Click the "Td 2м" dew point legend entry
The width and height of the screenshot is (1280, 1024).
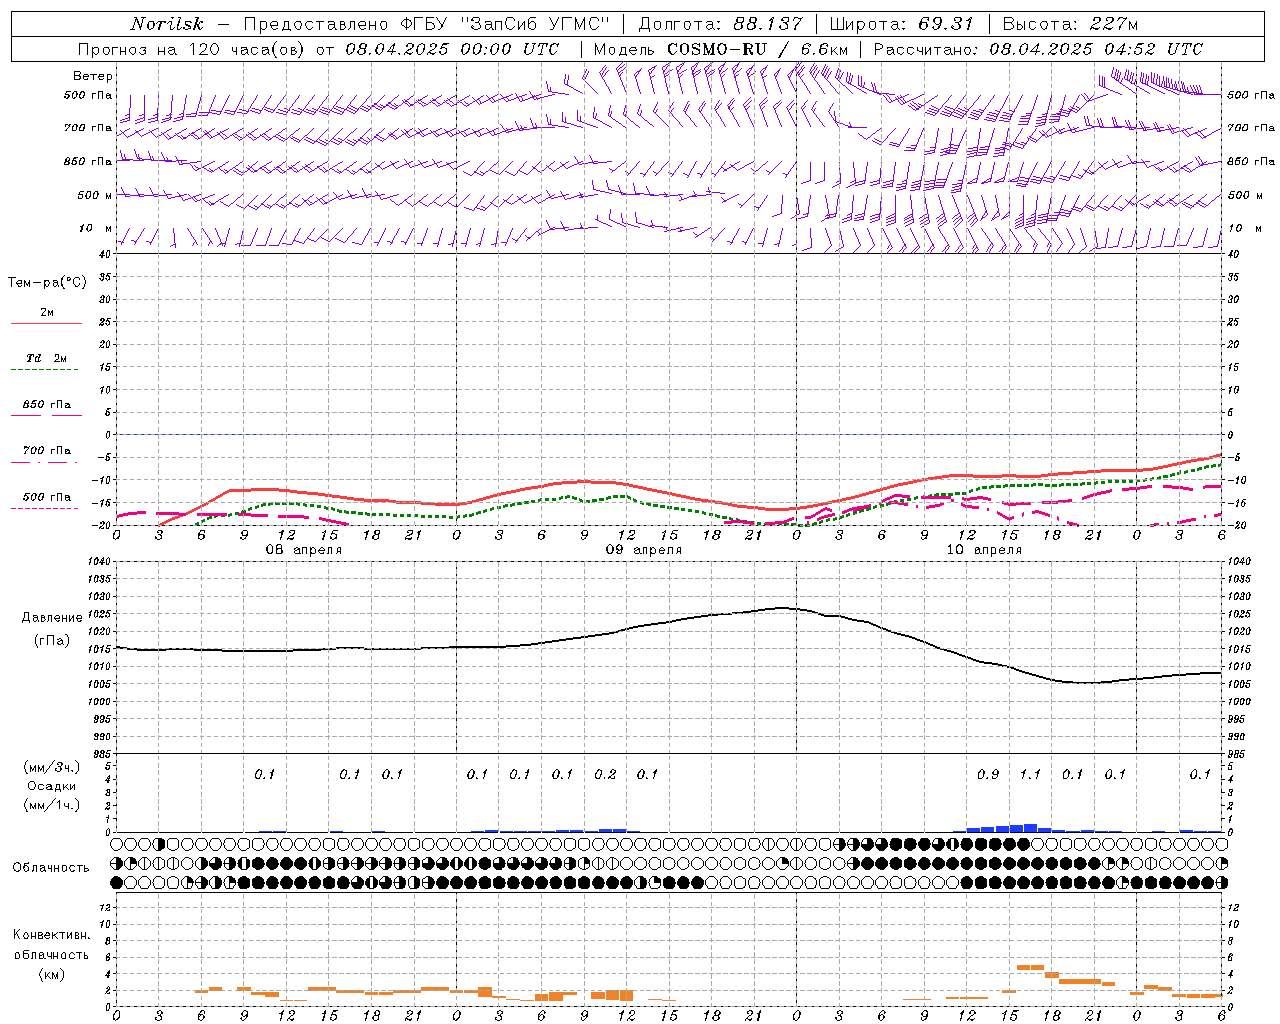click(x=47, y=358)
